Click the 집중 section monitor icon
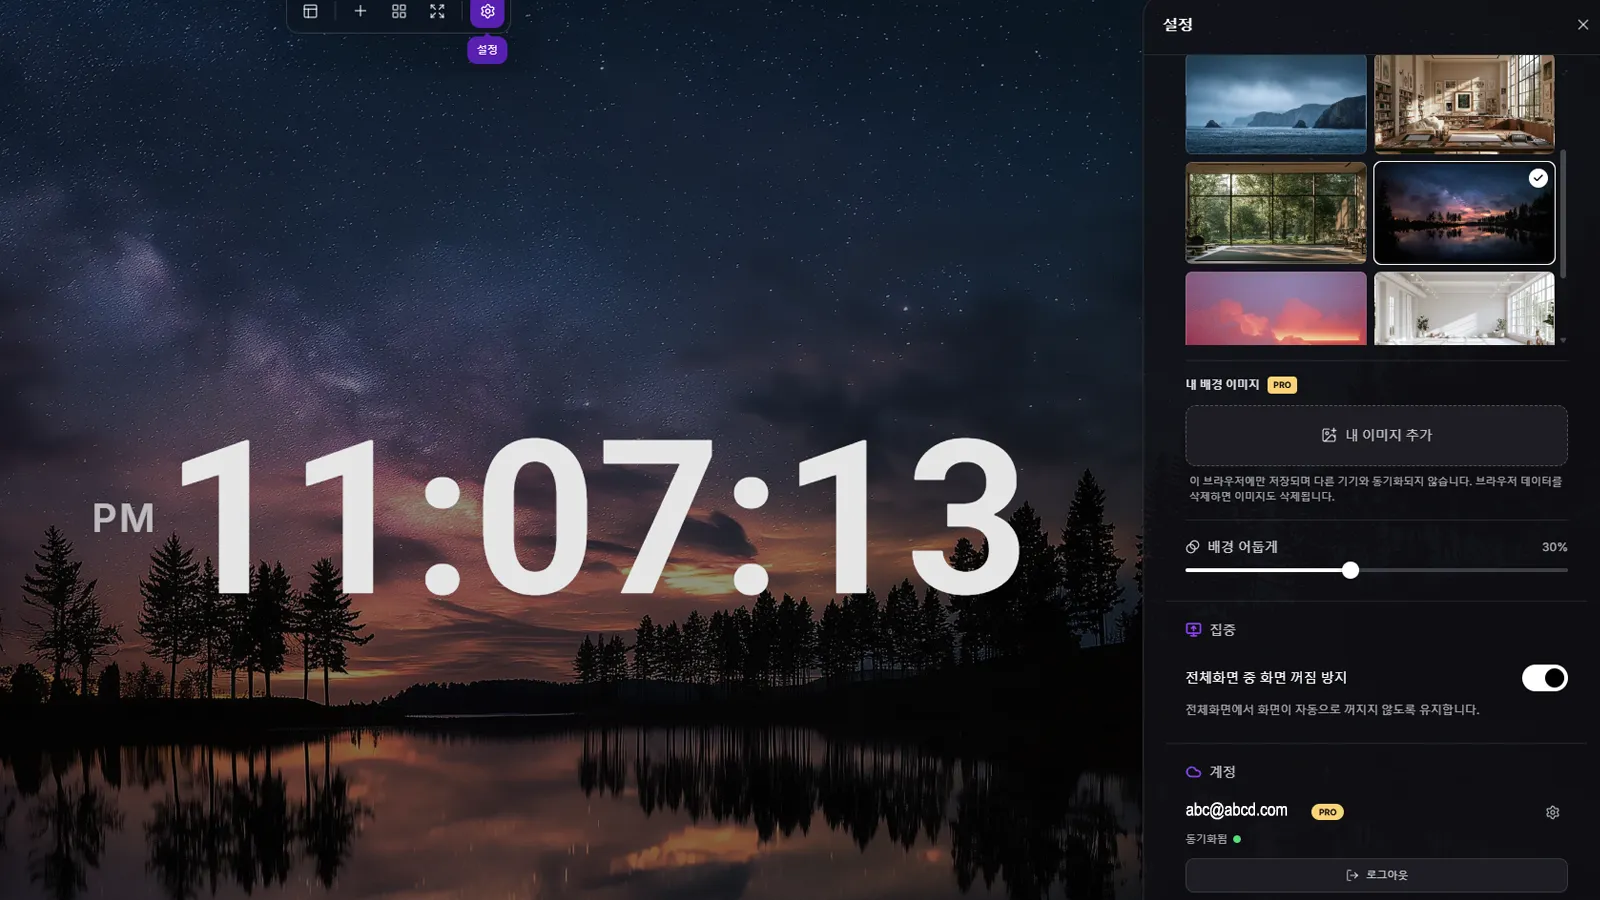 [1193, 630]
